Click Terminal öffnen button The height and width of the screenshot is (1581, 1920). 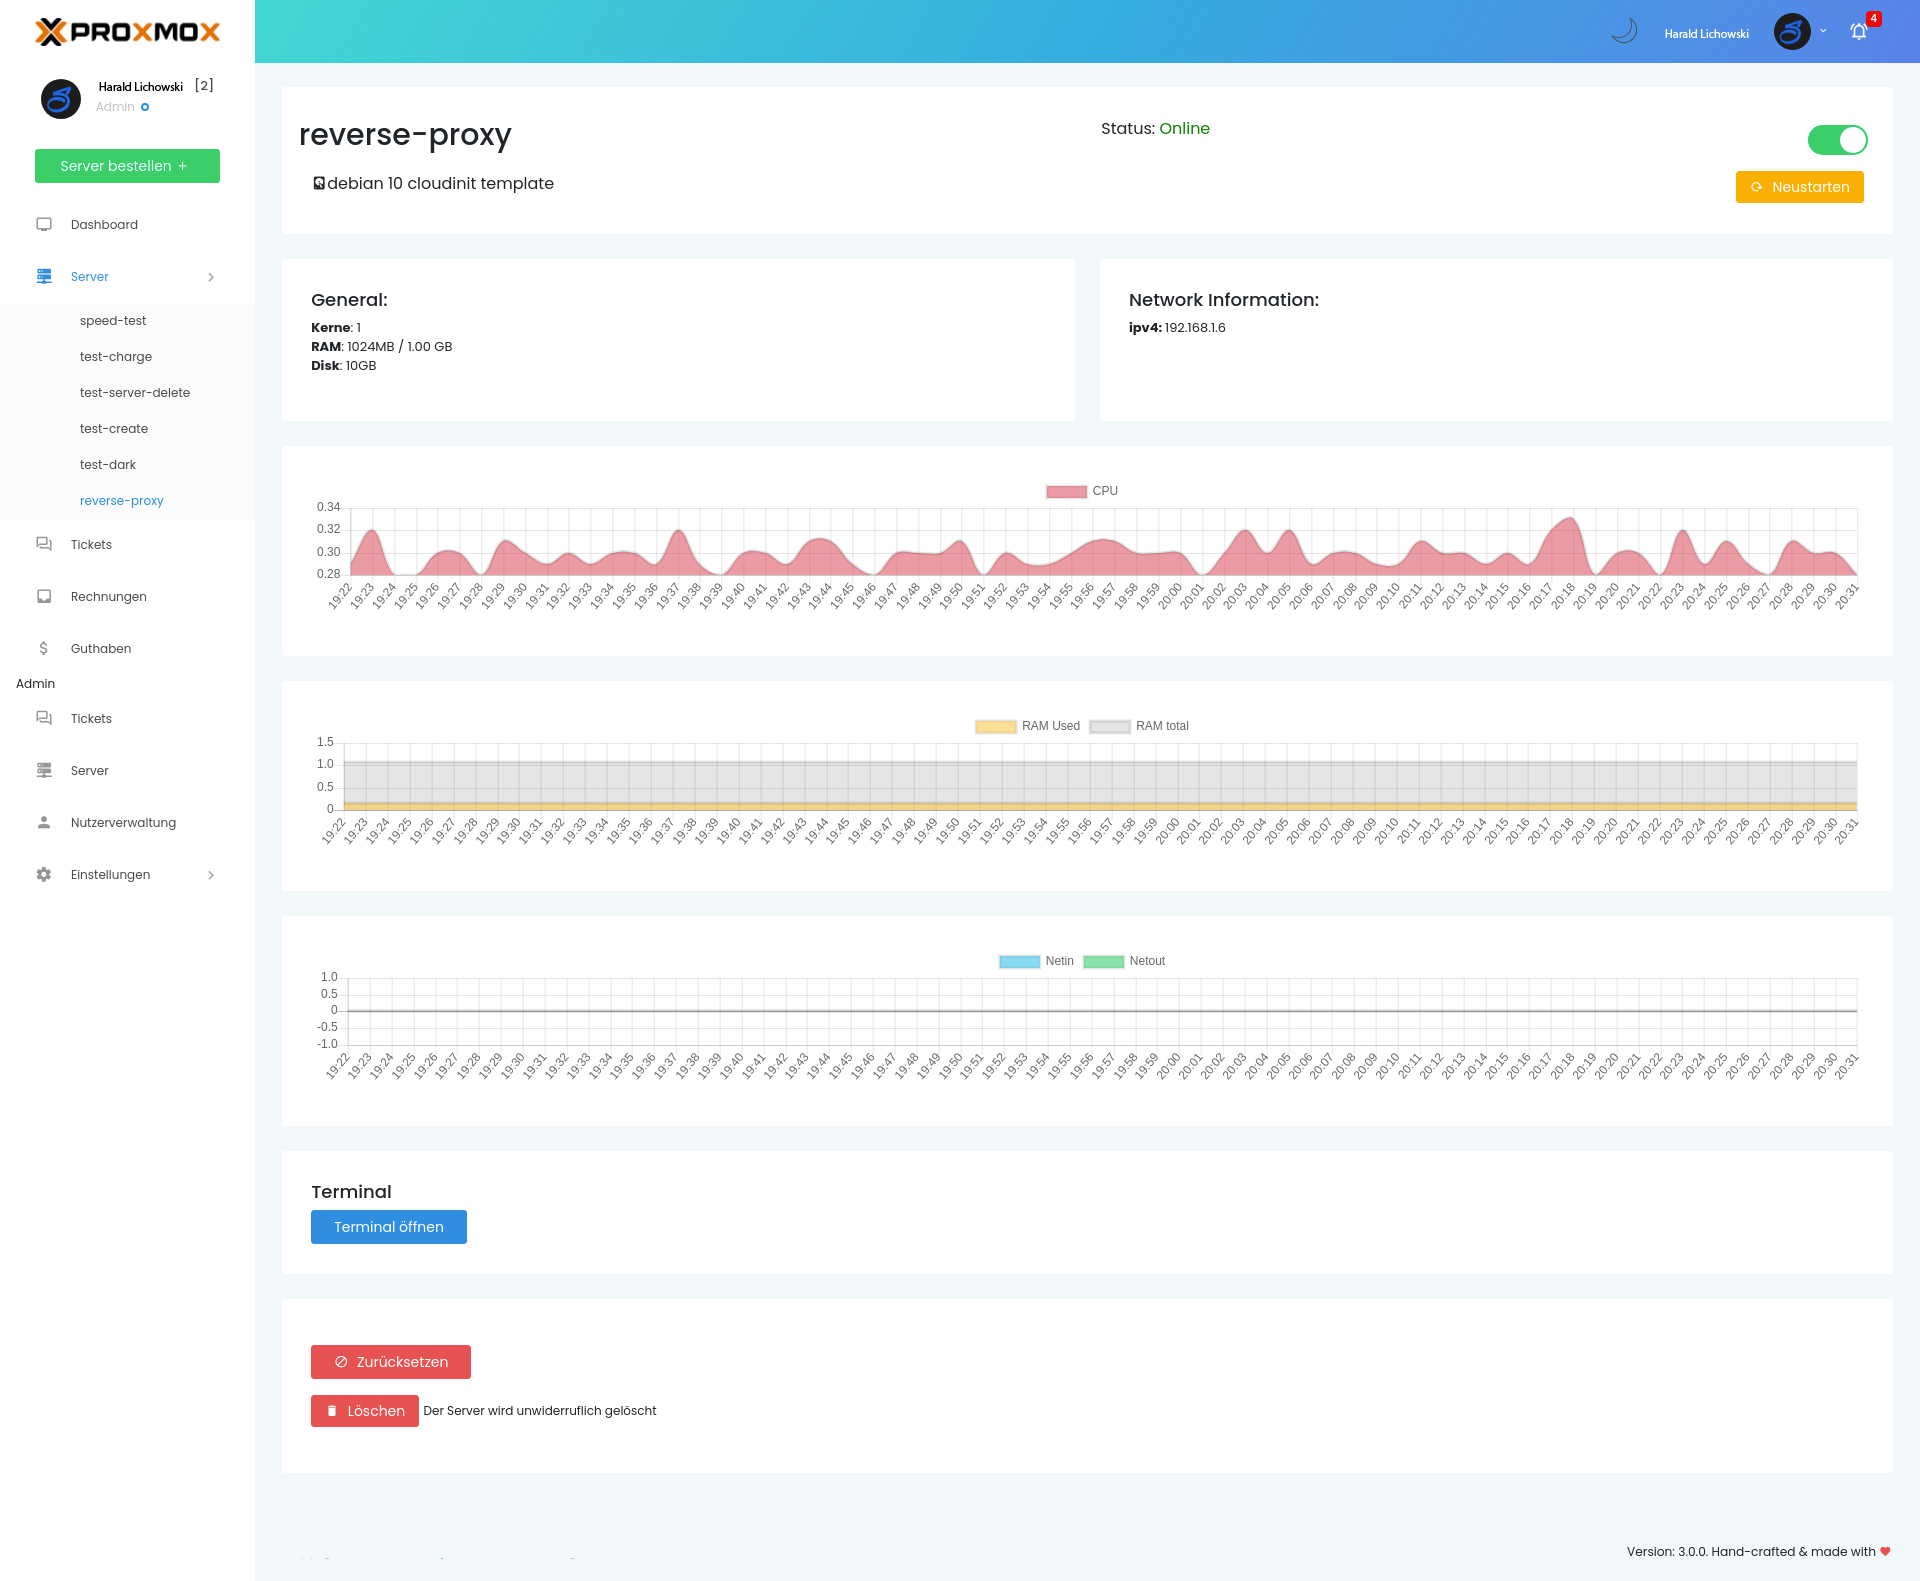click(x=388, y=1227)
